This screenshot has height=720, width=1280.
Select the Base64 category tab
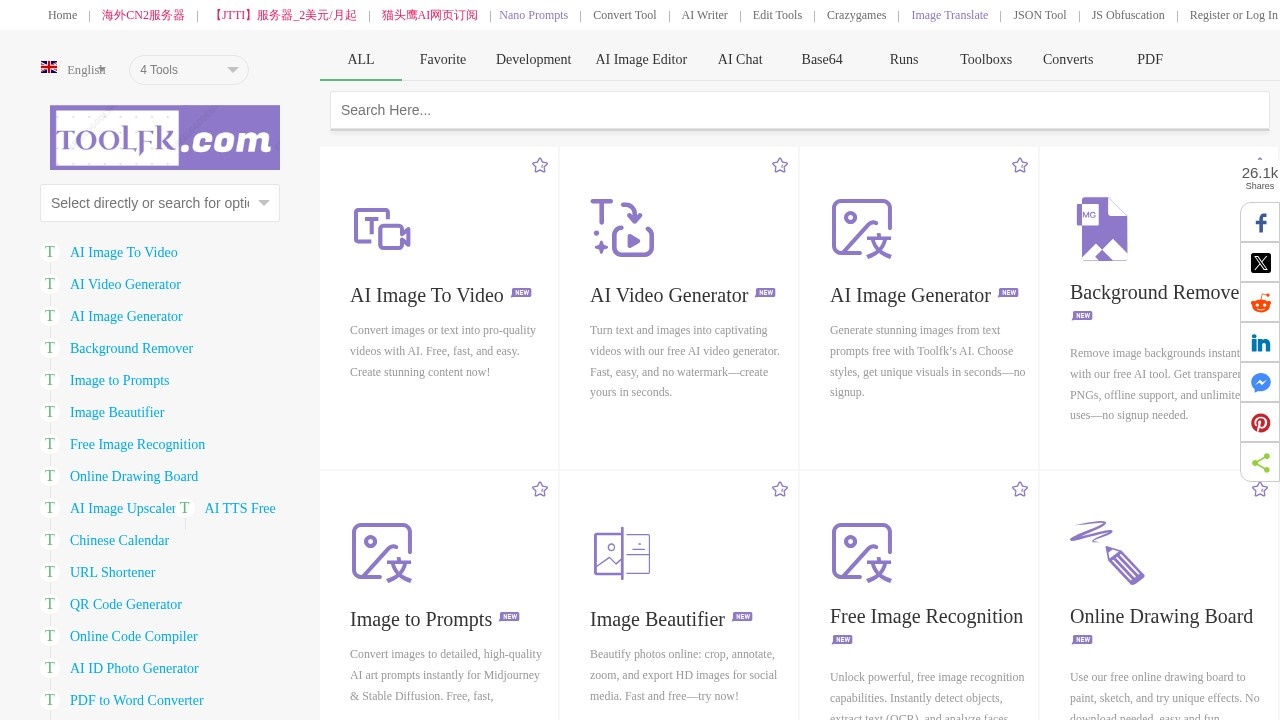(822, 59)
